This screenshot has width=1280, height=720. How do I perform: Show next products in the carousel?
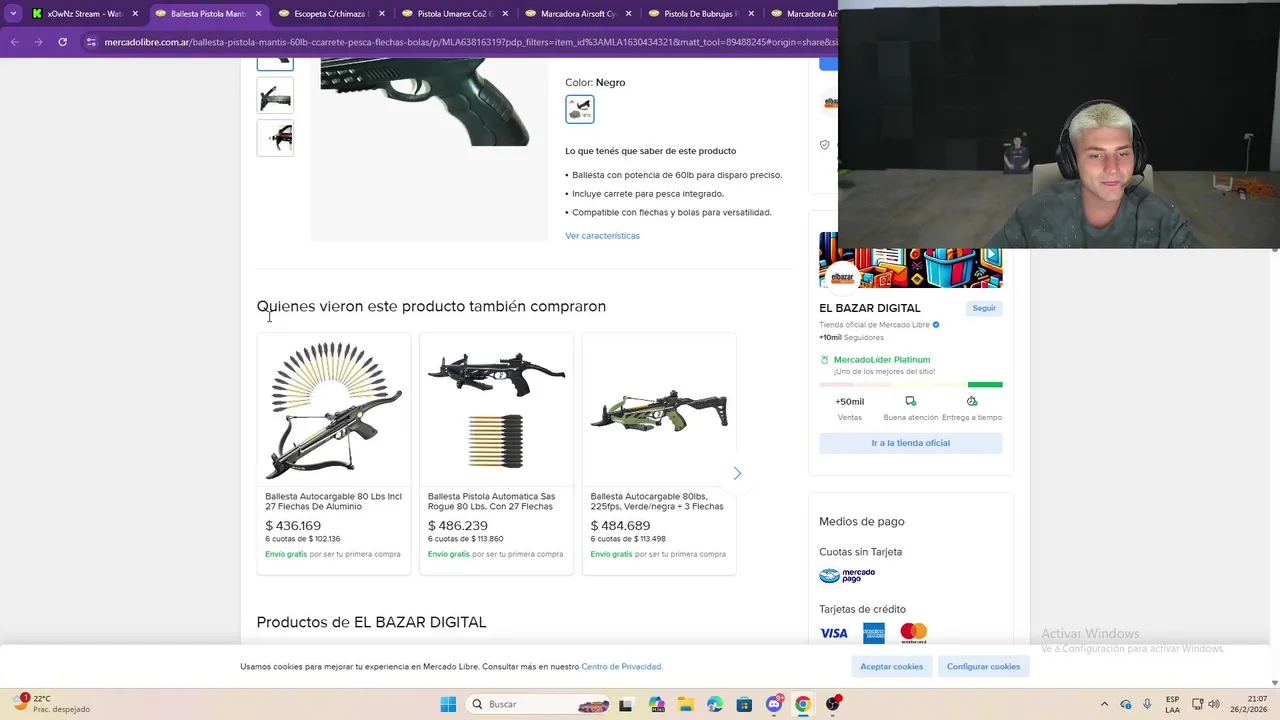tap(737, 473)
